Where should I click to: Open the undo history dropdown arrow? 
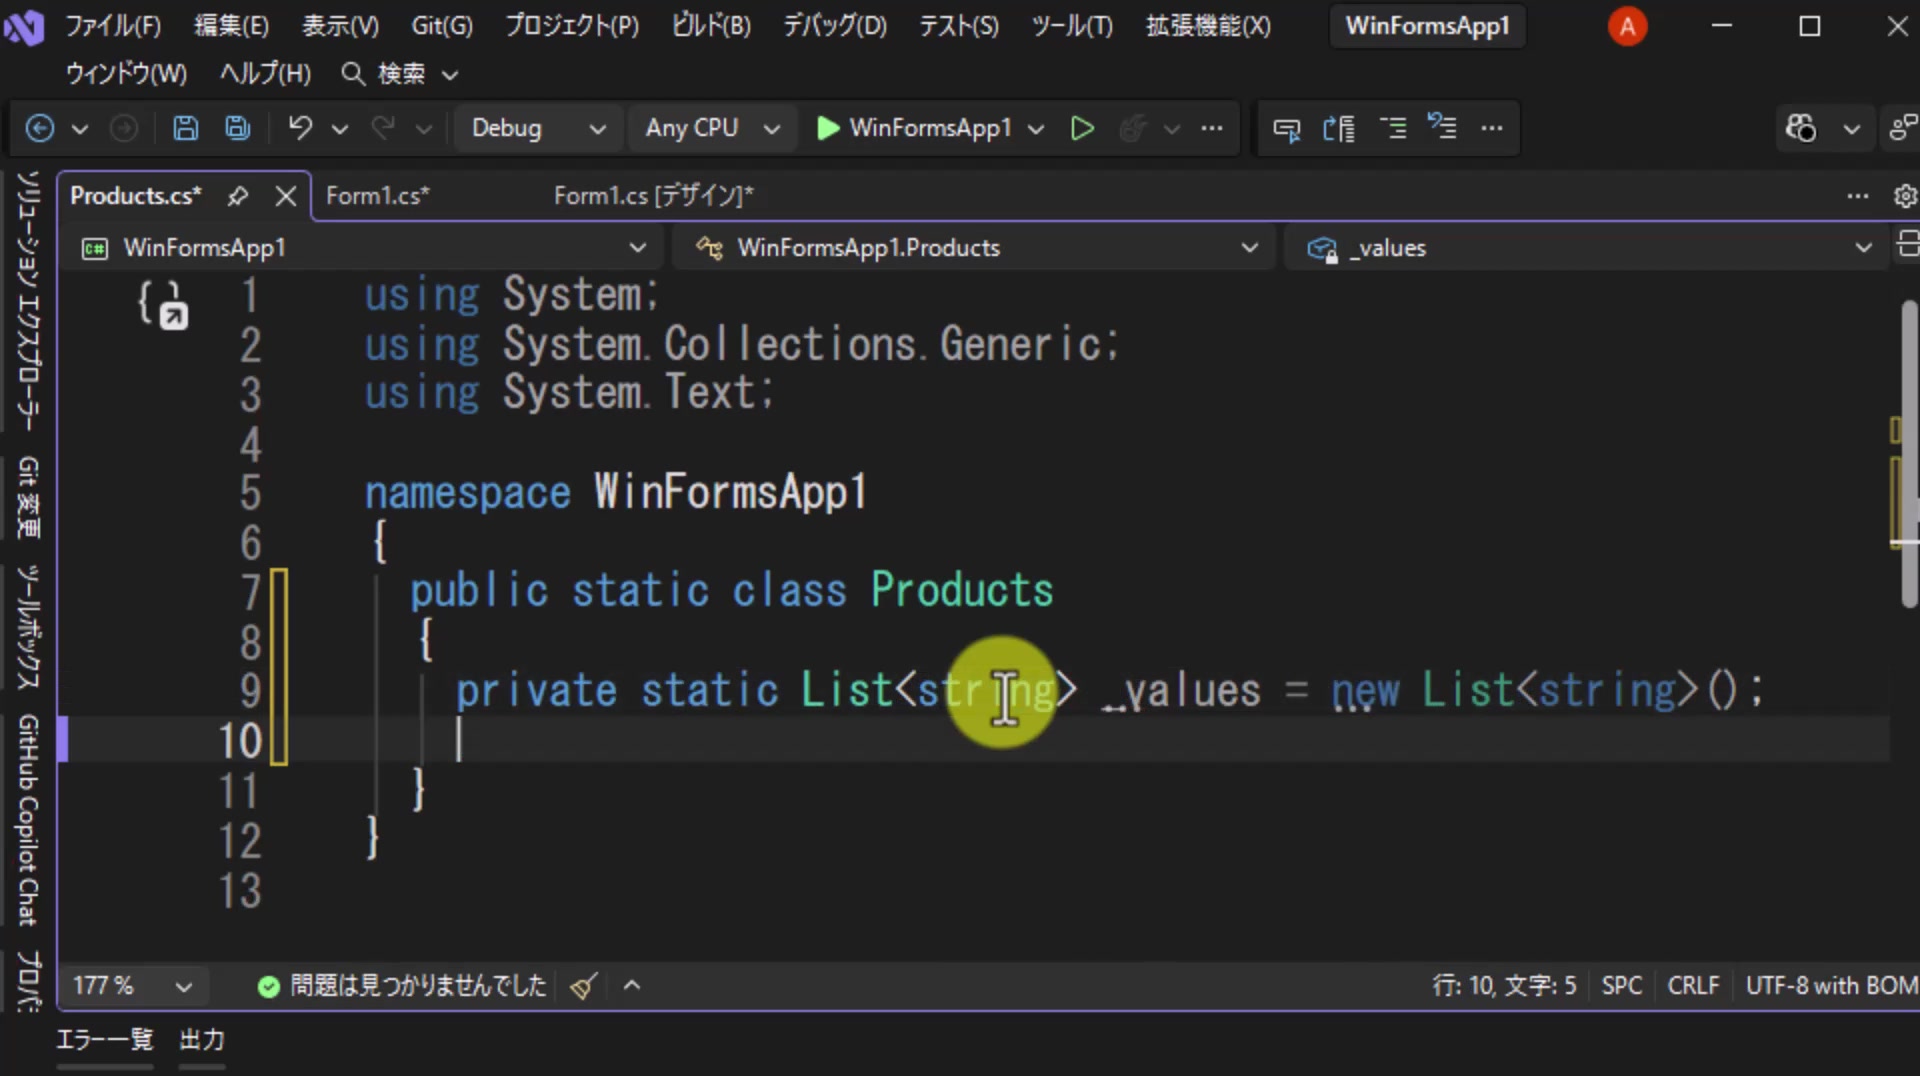point(340,128)
